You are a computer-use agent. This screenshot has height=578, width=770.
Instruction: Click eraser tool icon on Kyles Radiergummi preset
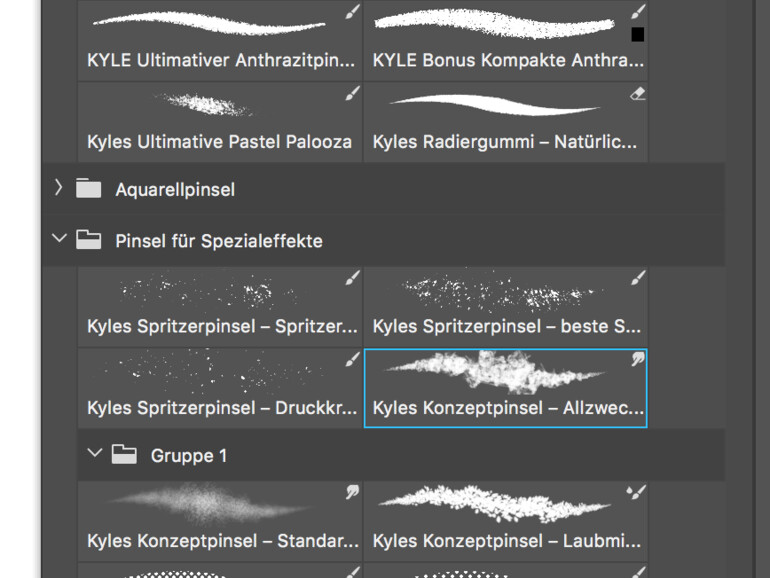tap(637, 93)
